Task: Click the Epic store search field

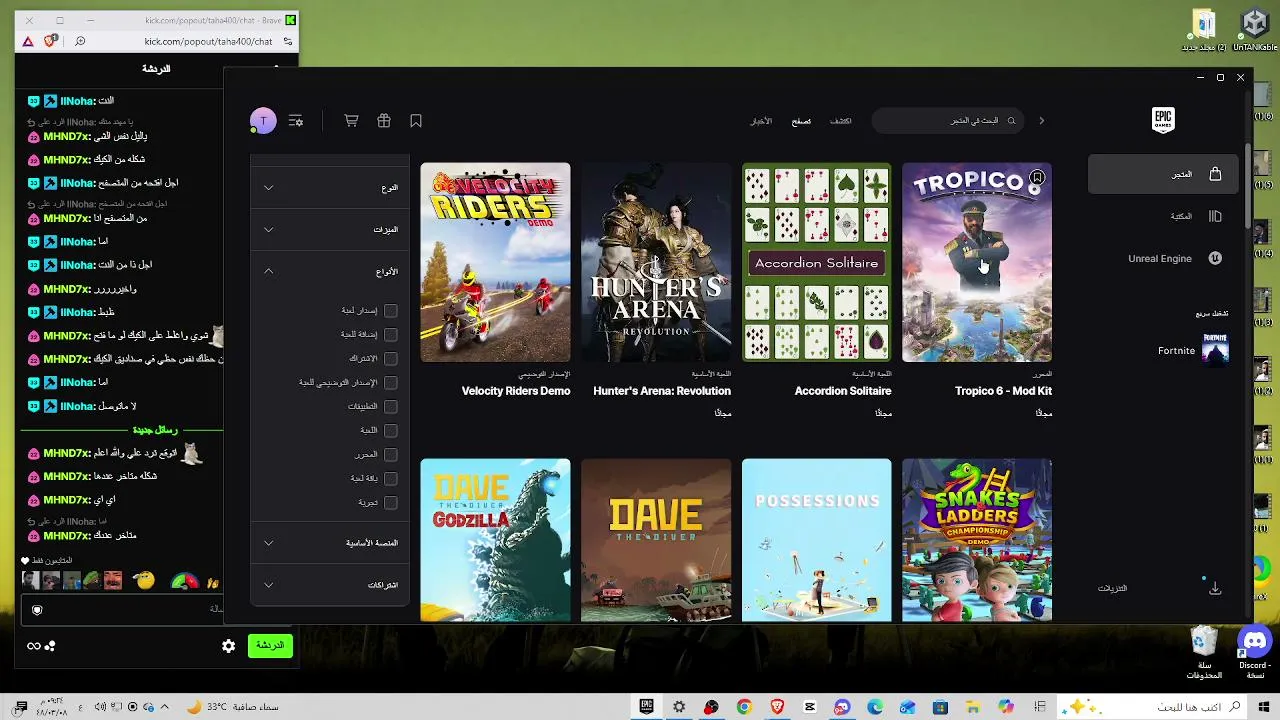Action: click(x=948, y=121)
